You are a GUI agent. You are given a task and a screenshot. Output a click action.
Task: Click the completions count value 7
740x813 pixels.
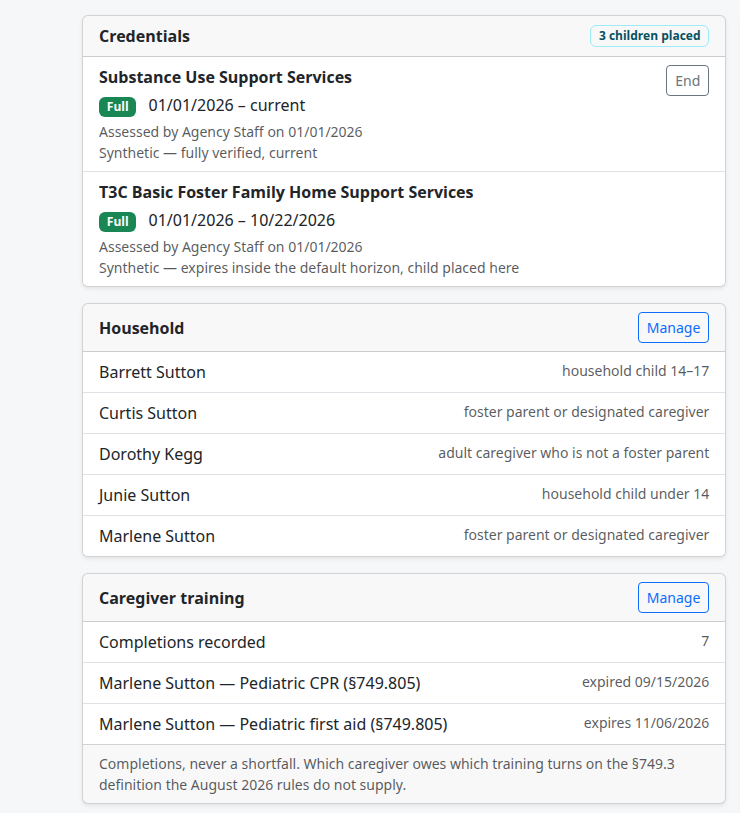click(x=705, y=641)
